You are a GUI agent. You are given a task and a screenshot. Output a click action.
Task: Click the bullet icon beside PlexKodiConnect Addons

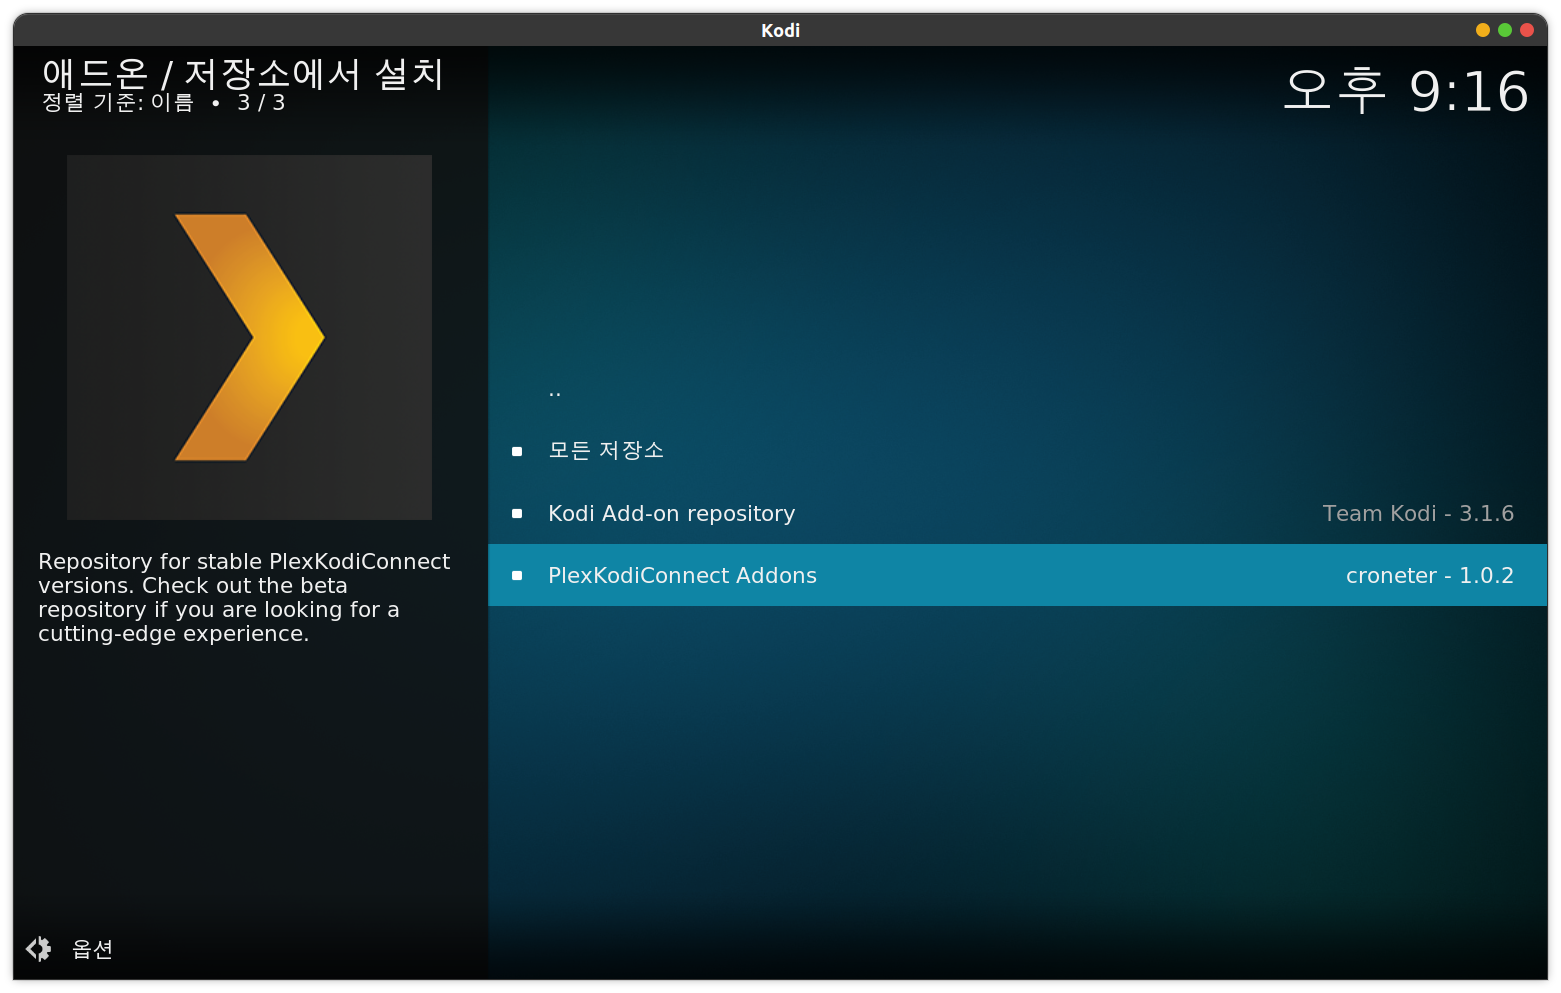[x=517, y=576]
